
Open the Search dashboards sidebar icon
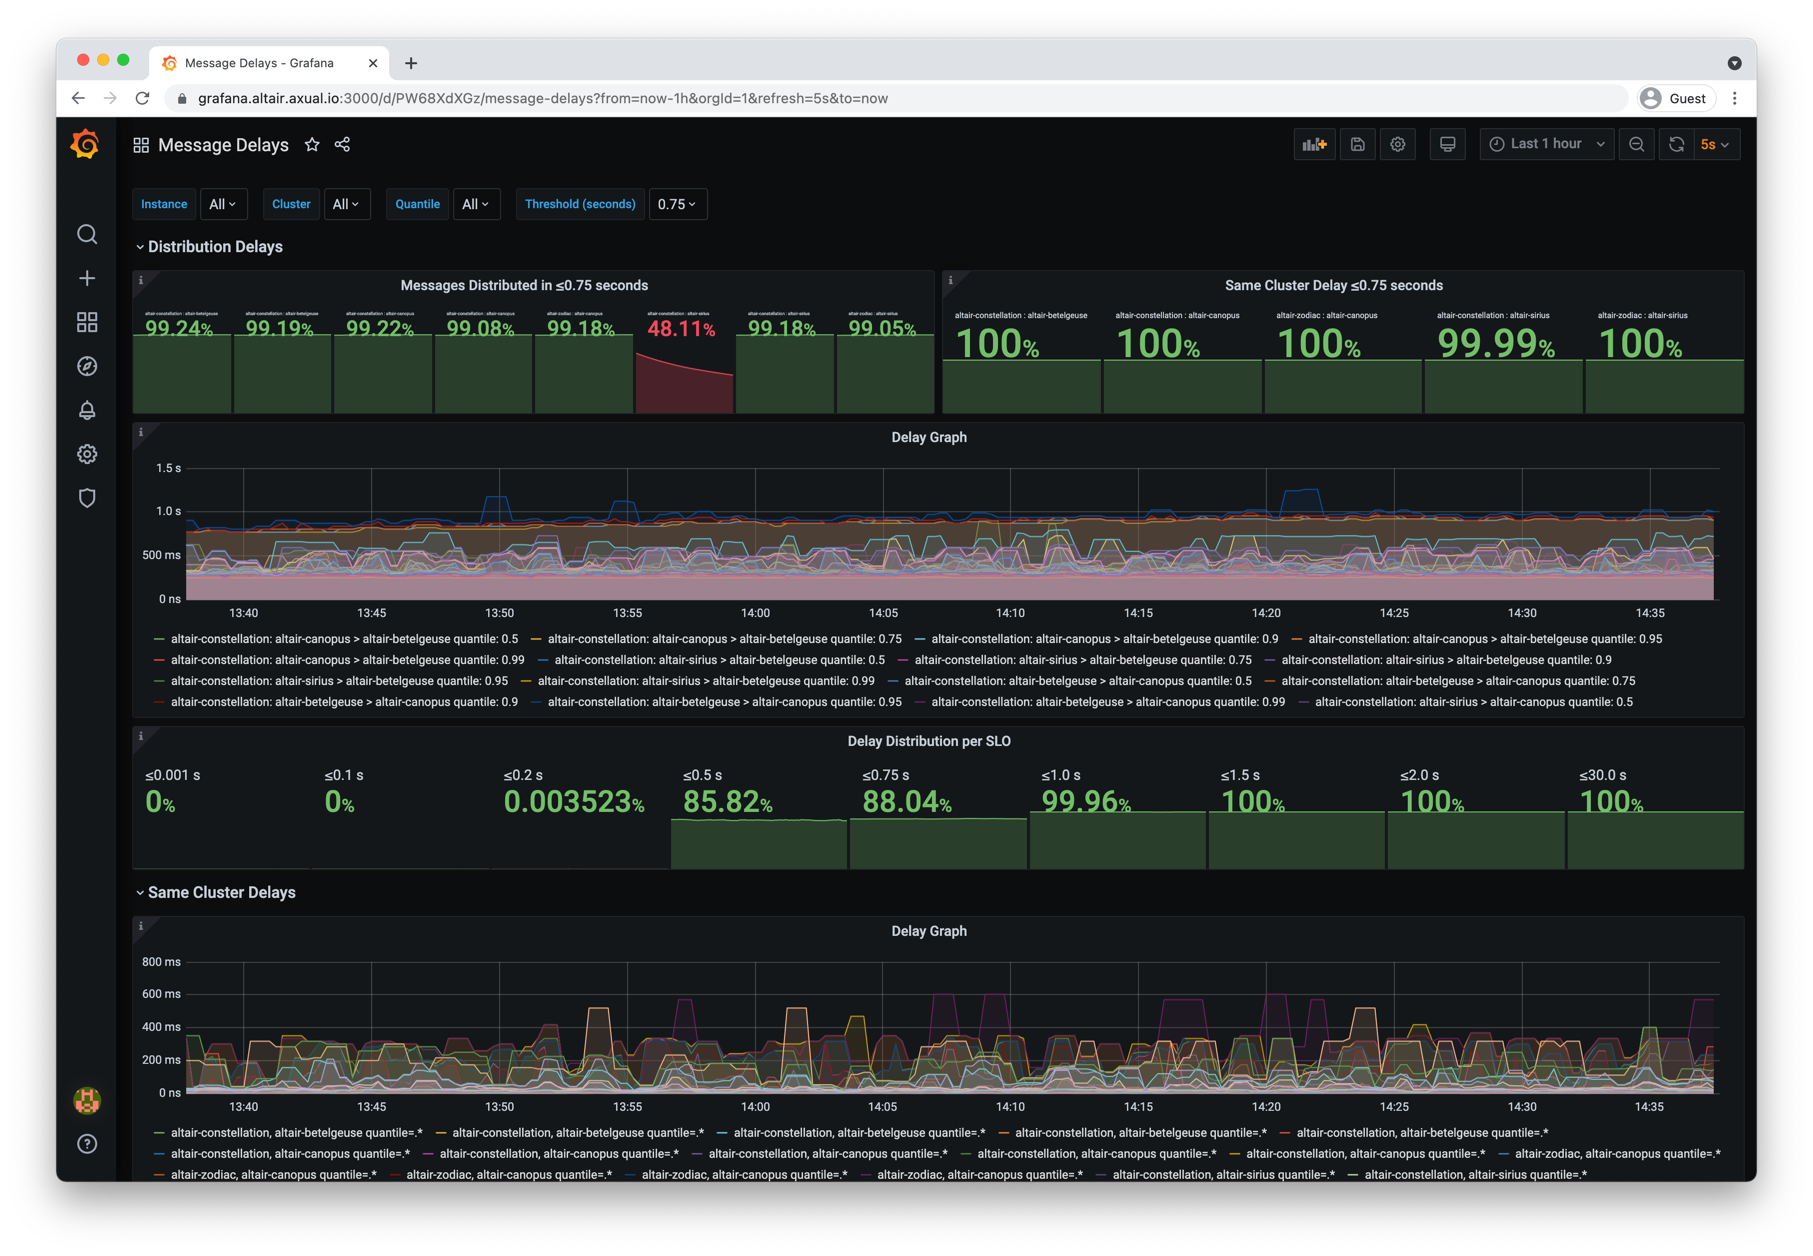coord(87,234)
